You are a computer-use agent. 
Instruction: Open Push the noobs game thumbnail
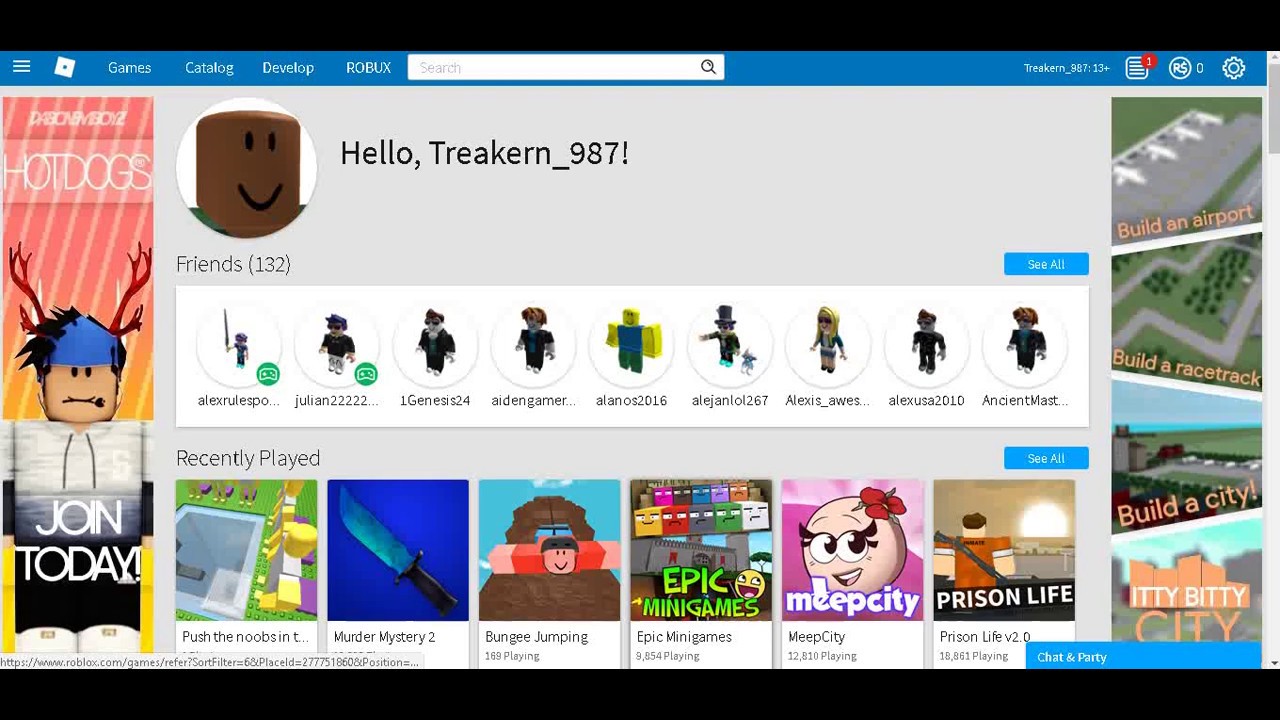pos(246,550)
